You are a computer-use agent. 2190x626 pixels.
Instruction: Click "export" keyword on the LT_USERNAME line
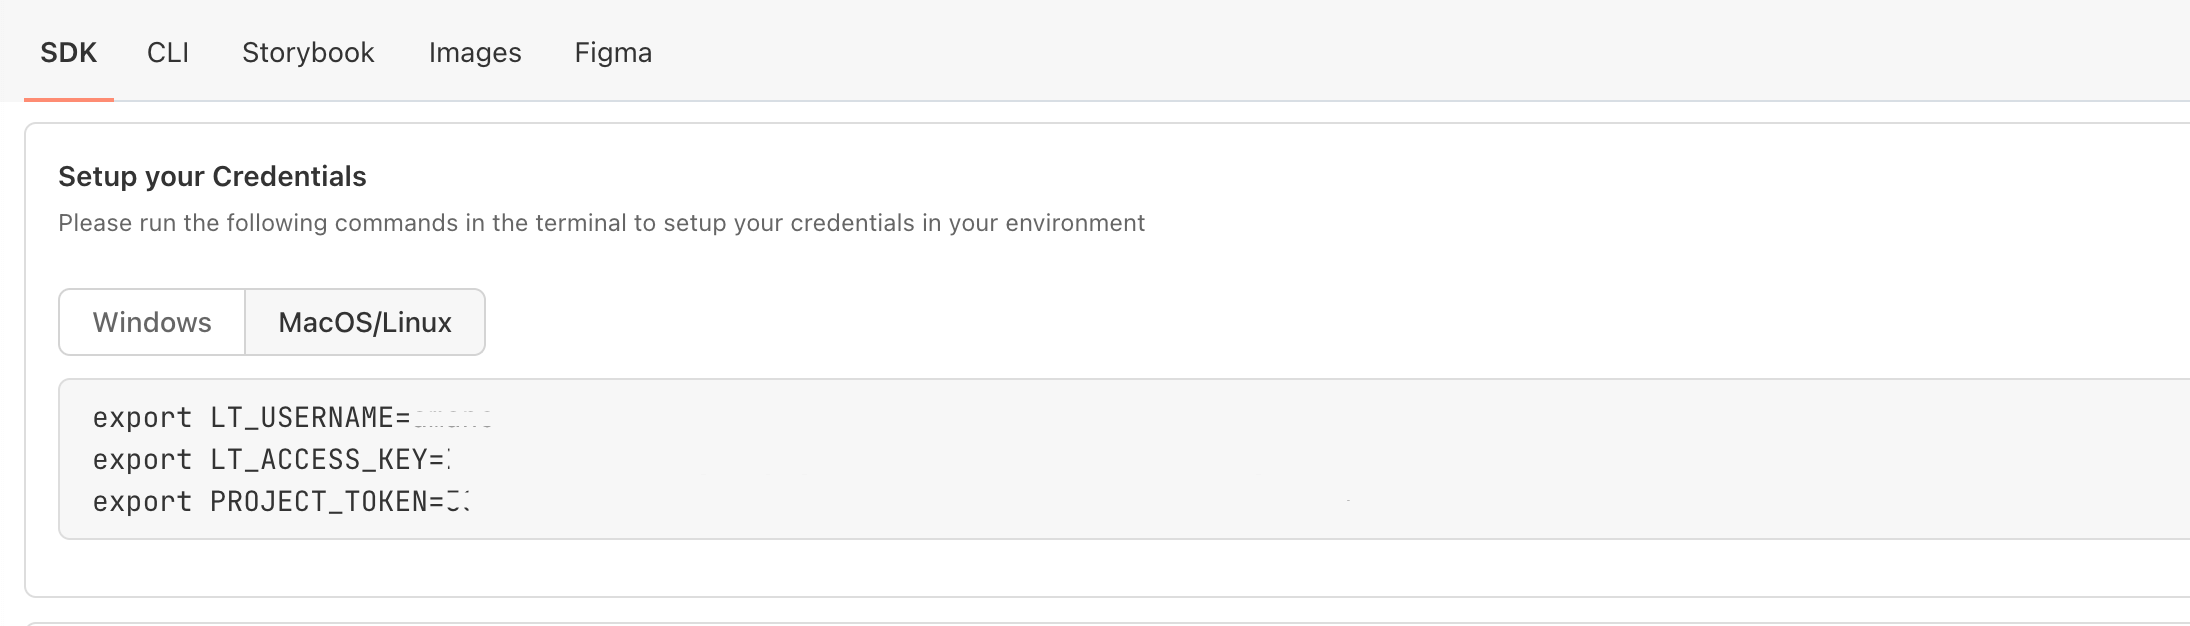point(142,417)
